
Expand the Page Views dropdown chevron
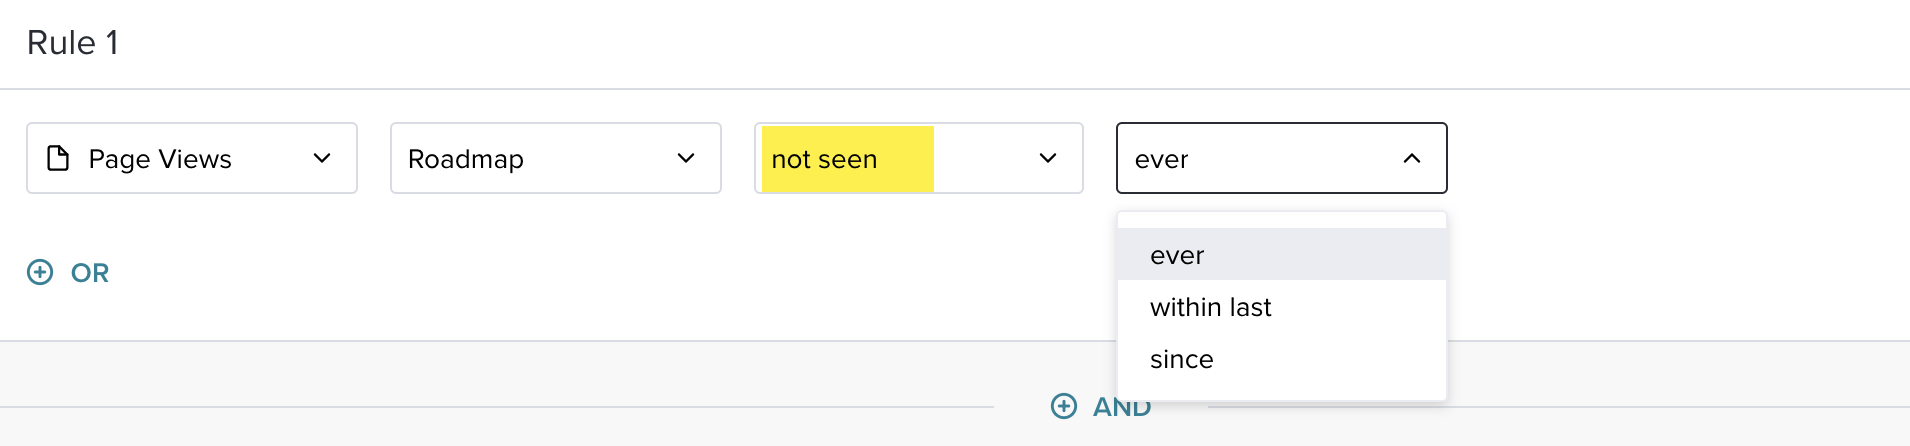pos(322,158)
